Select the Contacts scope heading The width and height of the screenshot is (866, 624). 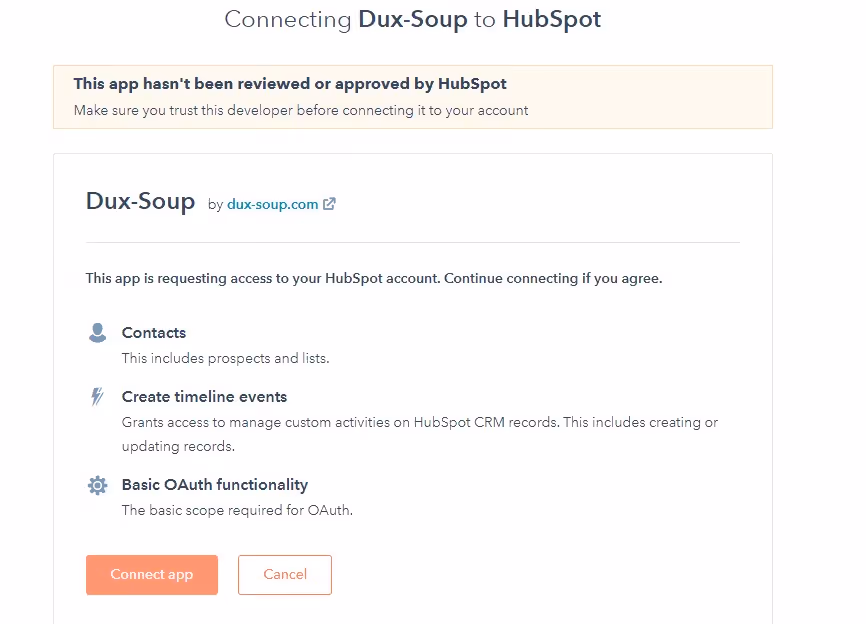154,333
